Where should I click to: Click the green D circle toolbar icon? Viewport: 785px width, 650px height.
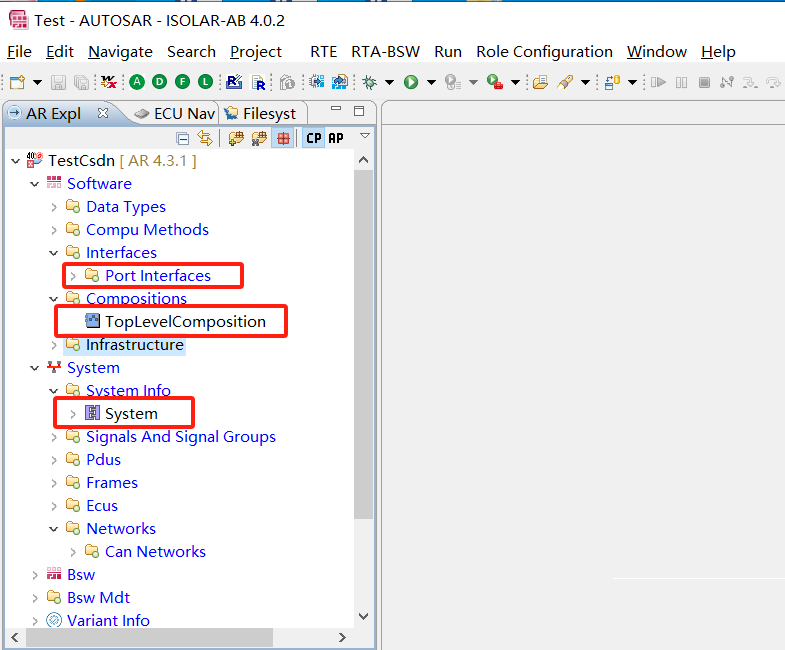point(159,82)
